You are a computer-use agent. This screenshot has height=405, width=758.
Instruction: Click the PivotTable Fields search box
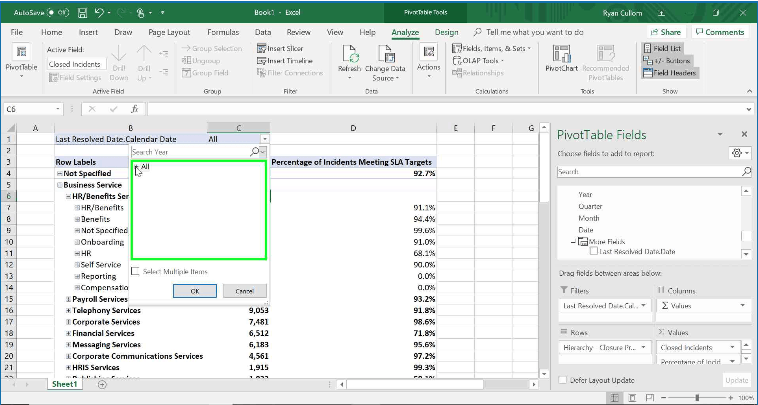click(x=647, y=172)
